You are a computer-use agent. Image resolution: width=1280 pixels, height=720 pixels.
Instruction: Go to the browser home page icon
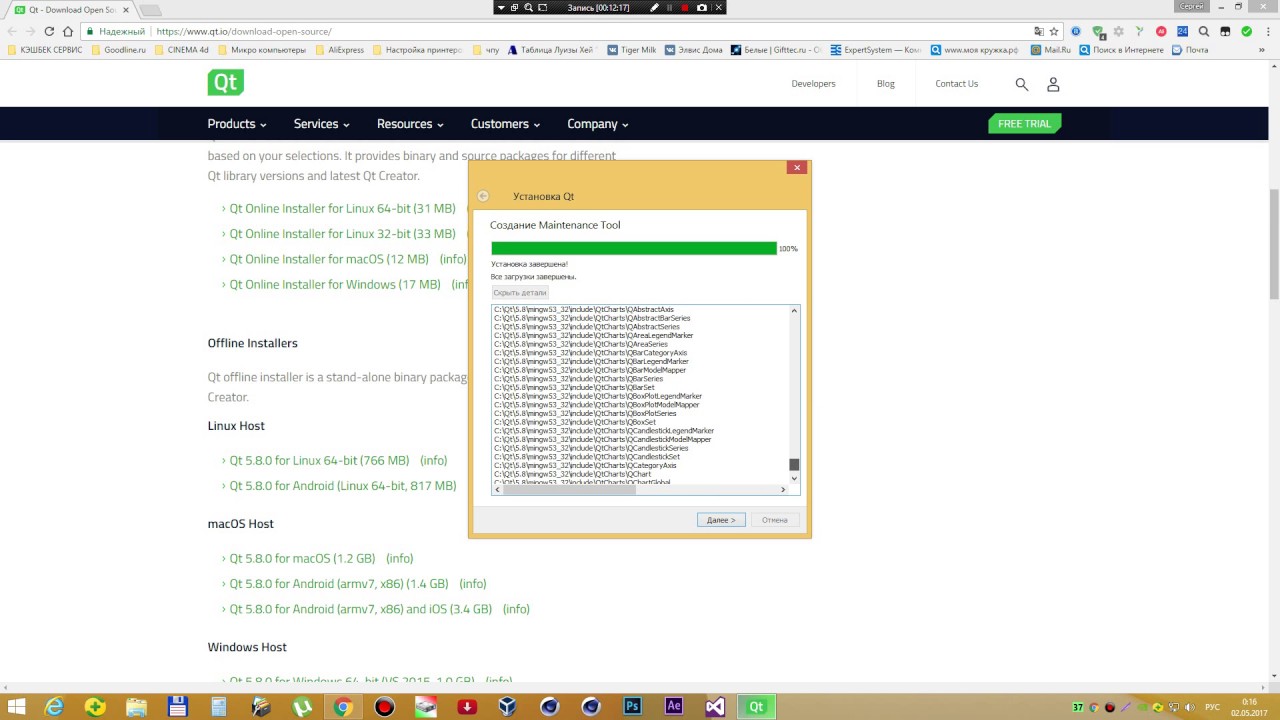[68, 31]
